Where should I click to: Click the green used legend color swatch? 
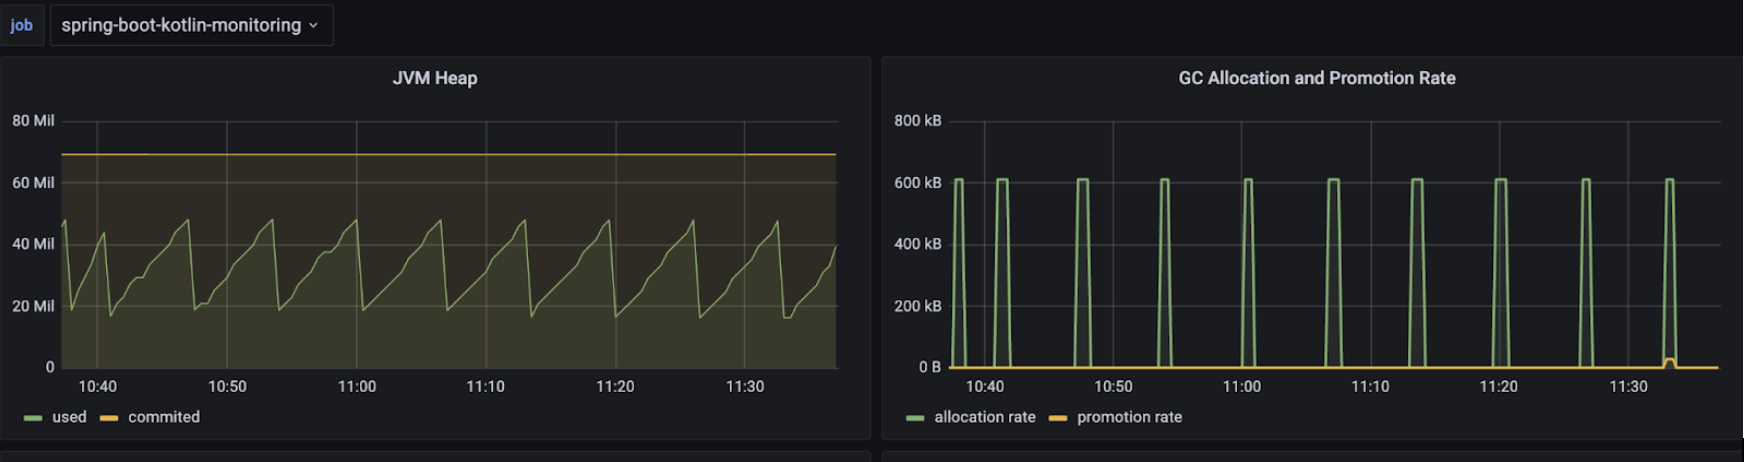pos(33,418)
